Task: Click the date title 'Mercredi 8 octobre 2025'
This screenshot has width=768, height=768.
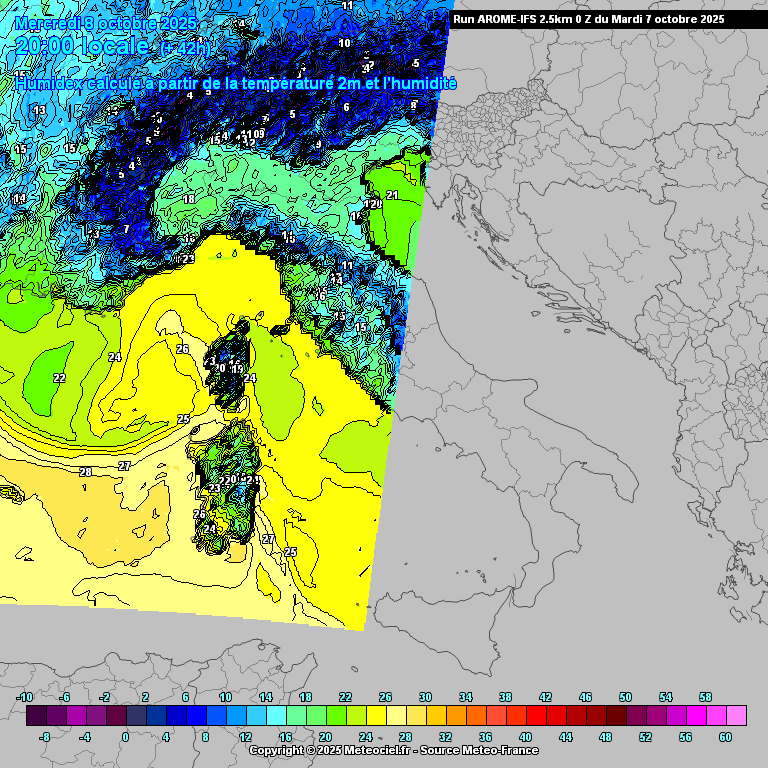Action: click(x=100, y=21)
